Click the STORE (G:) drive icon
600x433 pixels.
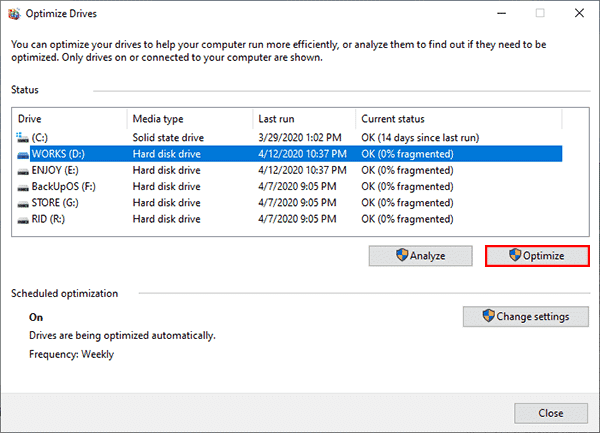[23, 203]
